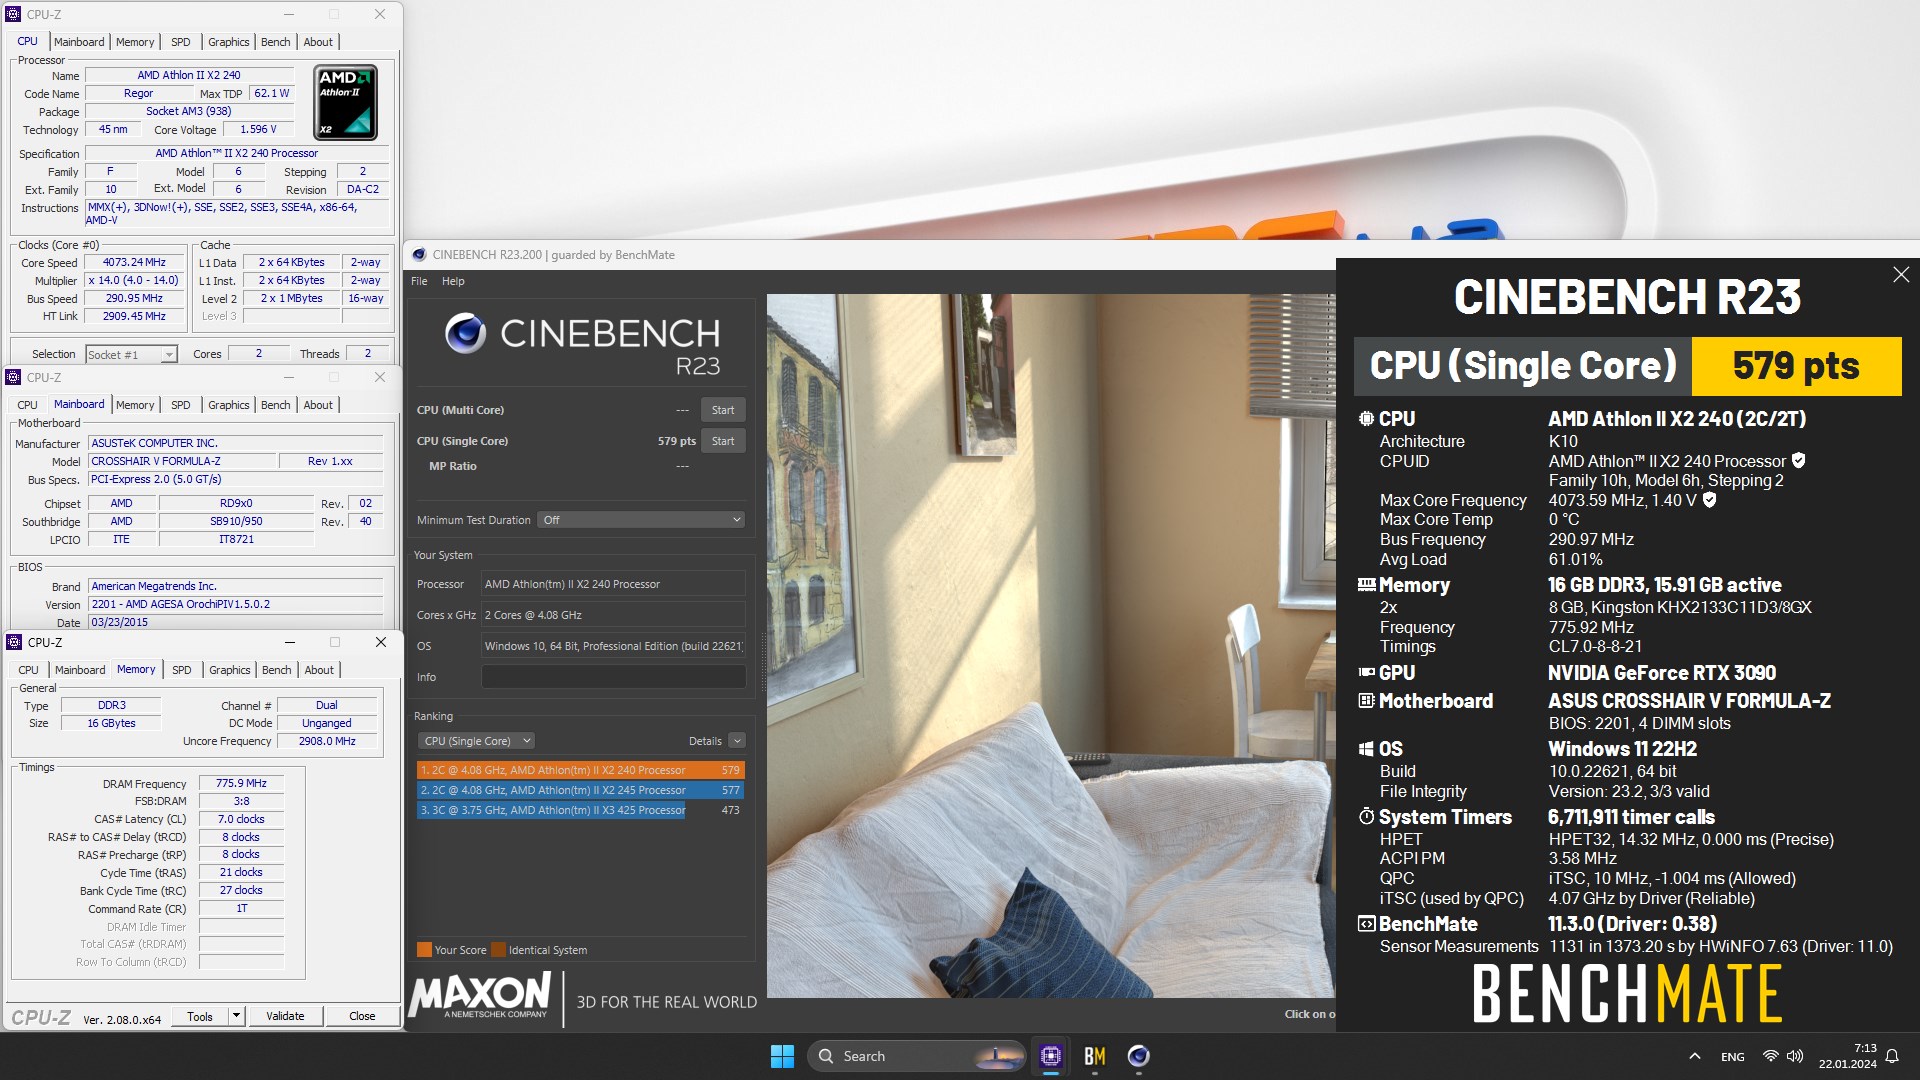
Task: Click the Core Voltage 1.596 V value
Action: coord(258,129)
